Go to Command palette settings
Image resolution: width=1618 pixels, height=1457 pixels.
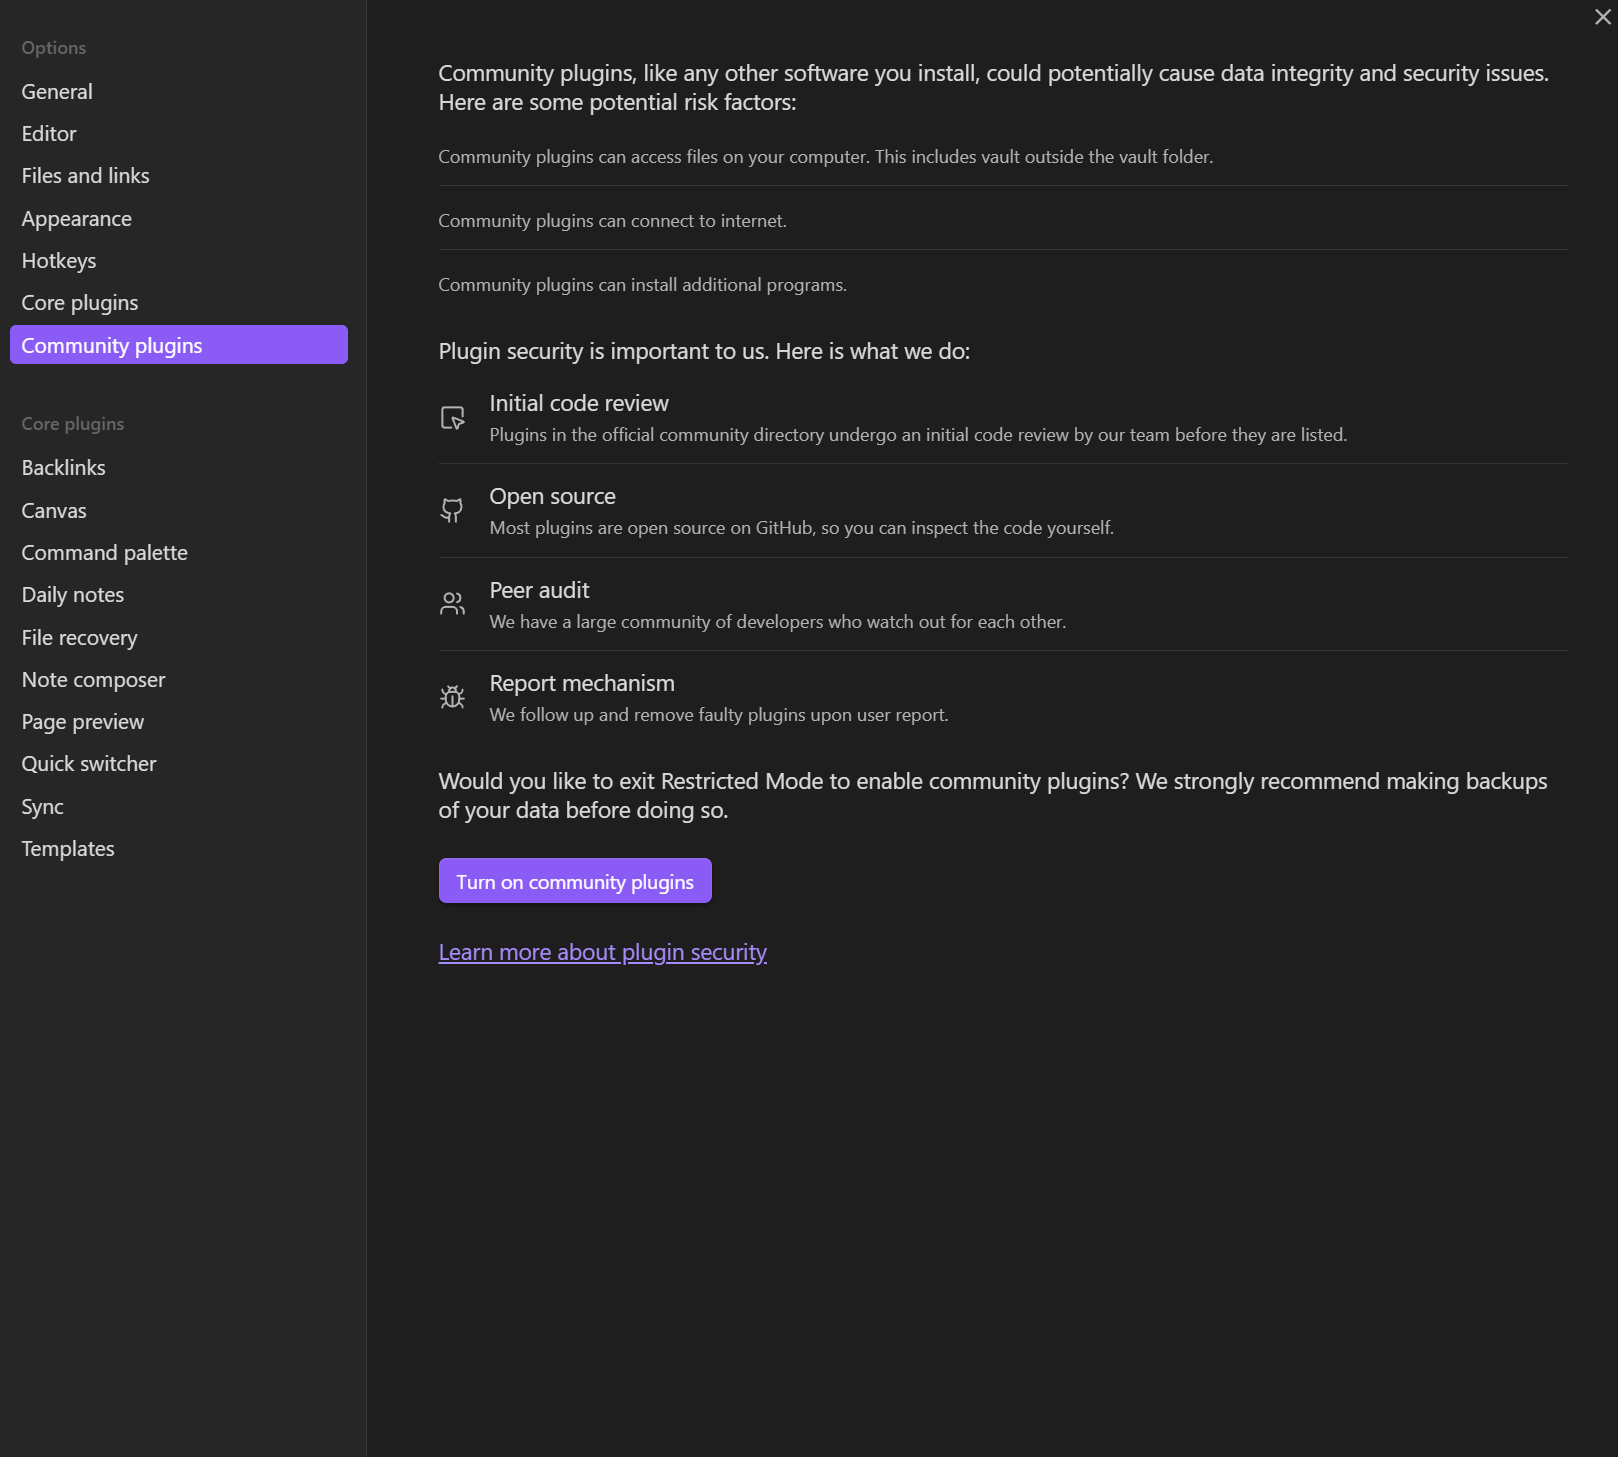point(105,553)
